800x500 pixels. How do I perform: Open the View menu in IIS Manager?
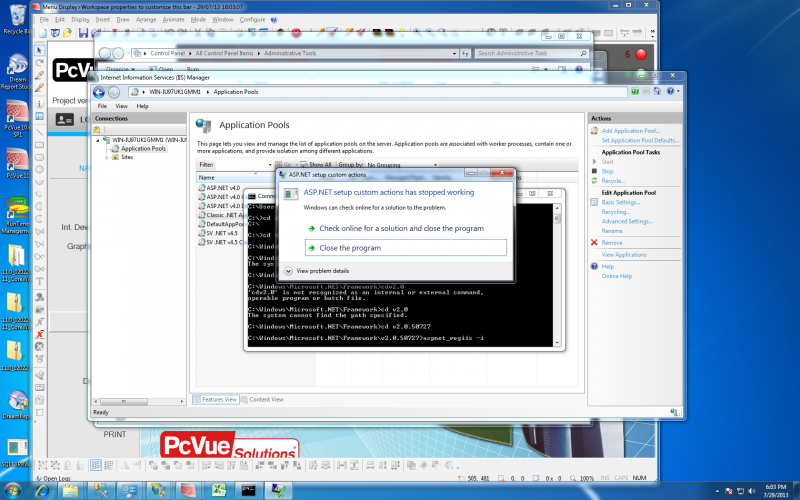pyautogui.click(x=121, y=106)
